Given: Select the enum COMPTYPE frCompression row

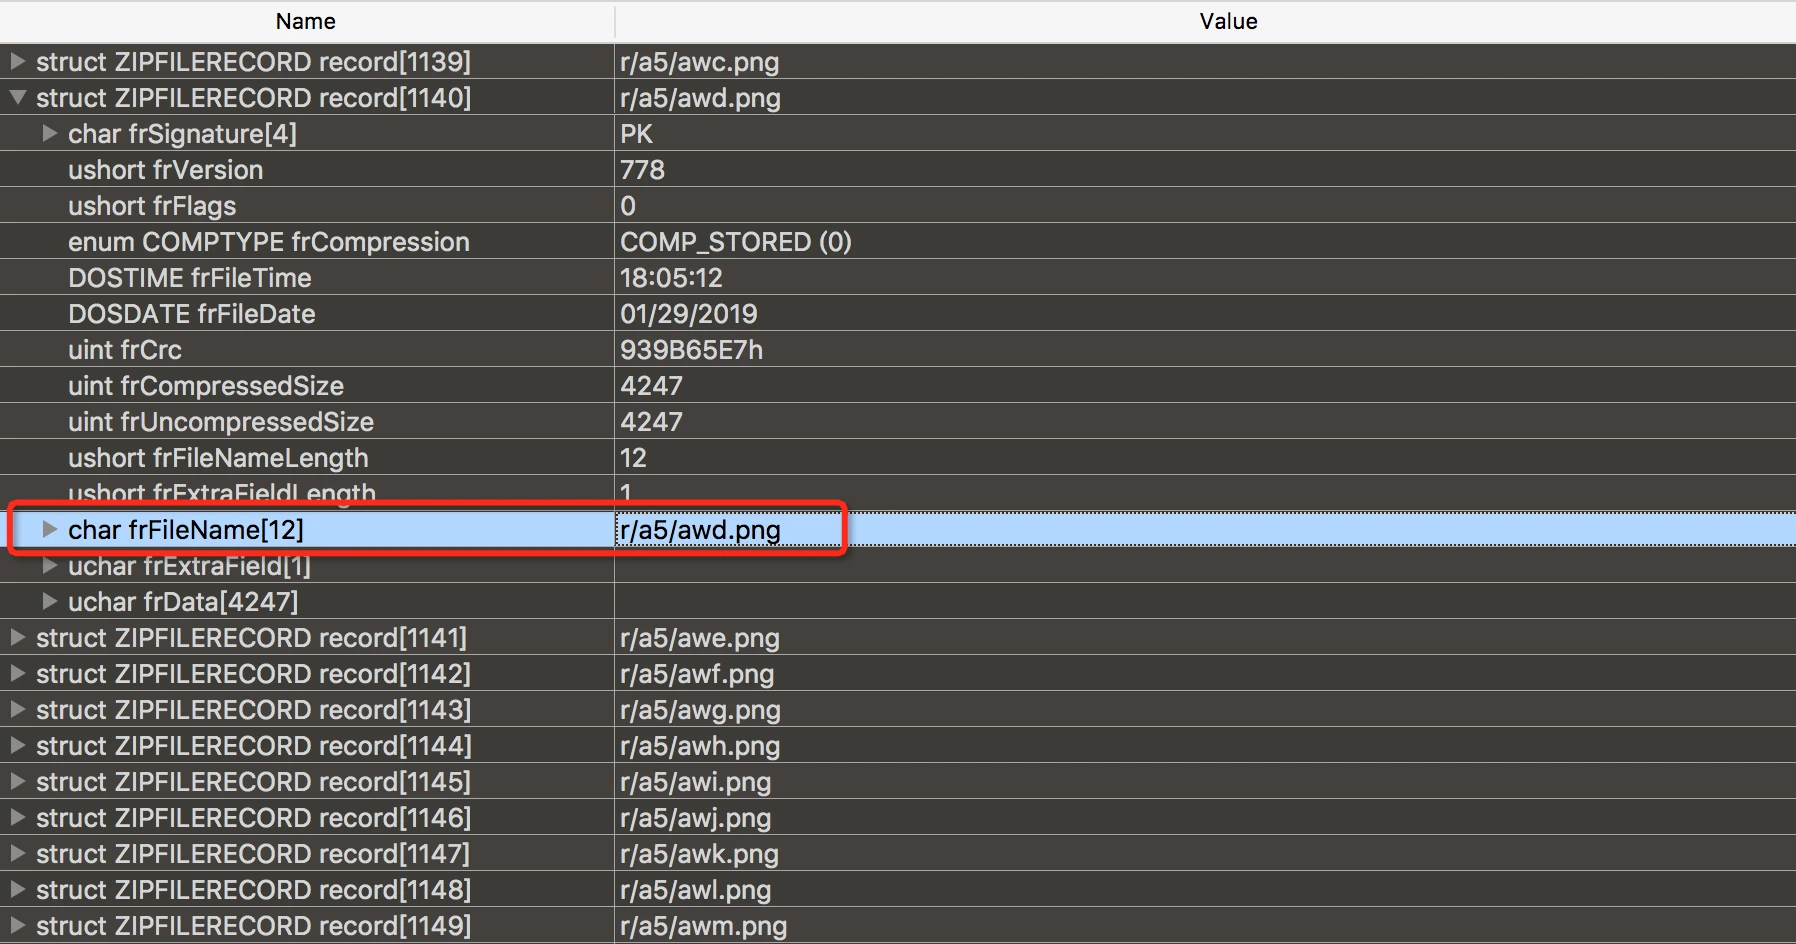Looking at the screenshot, I should tap(898, 242).
